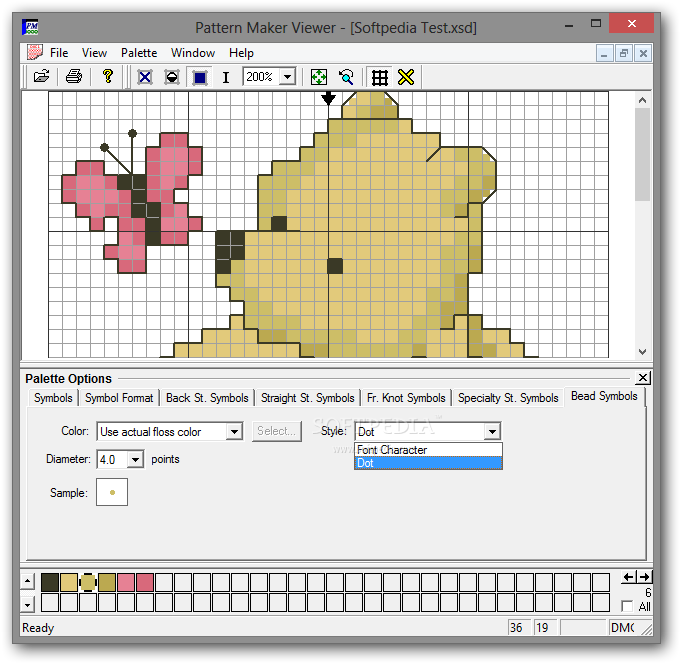The image size is (681, 664).
Task: Click the palette scroll up arrow
Action: [27, 581]
